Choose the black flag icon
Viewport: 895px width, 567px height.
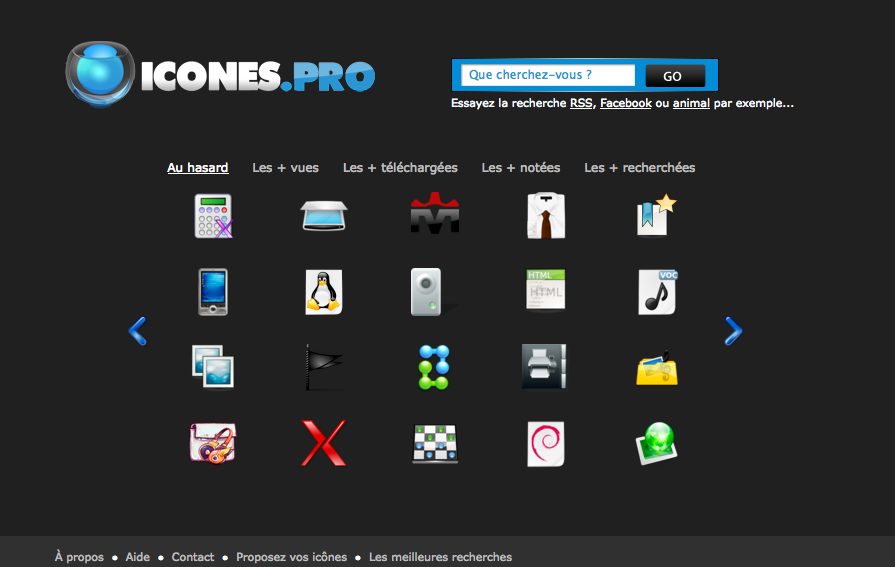coord(324,367)
